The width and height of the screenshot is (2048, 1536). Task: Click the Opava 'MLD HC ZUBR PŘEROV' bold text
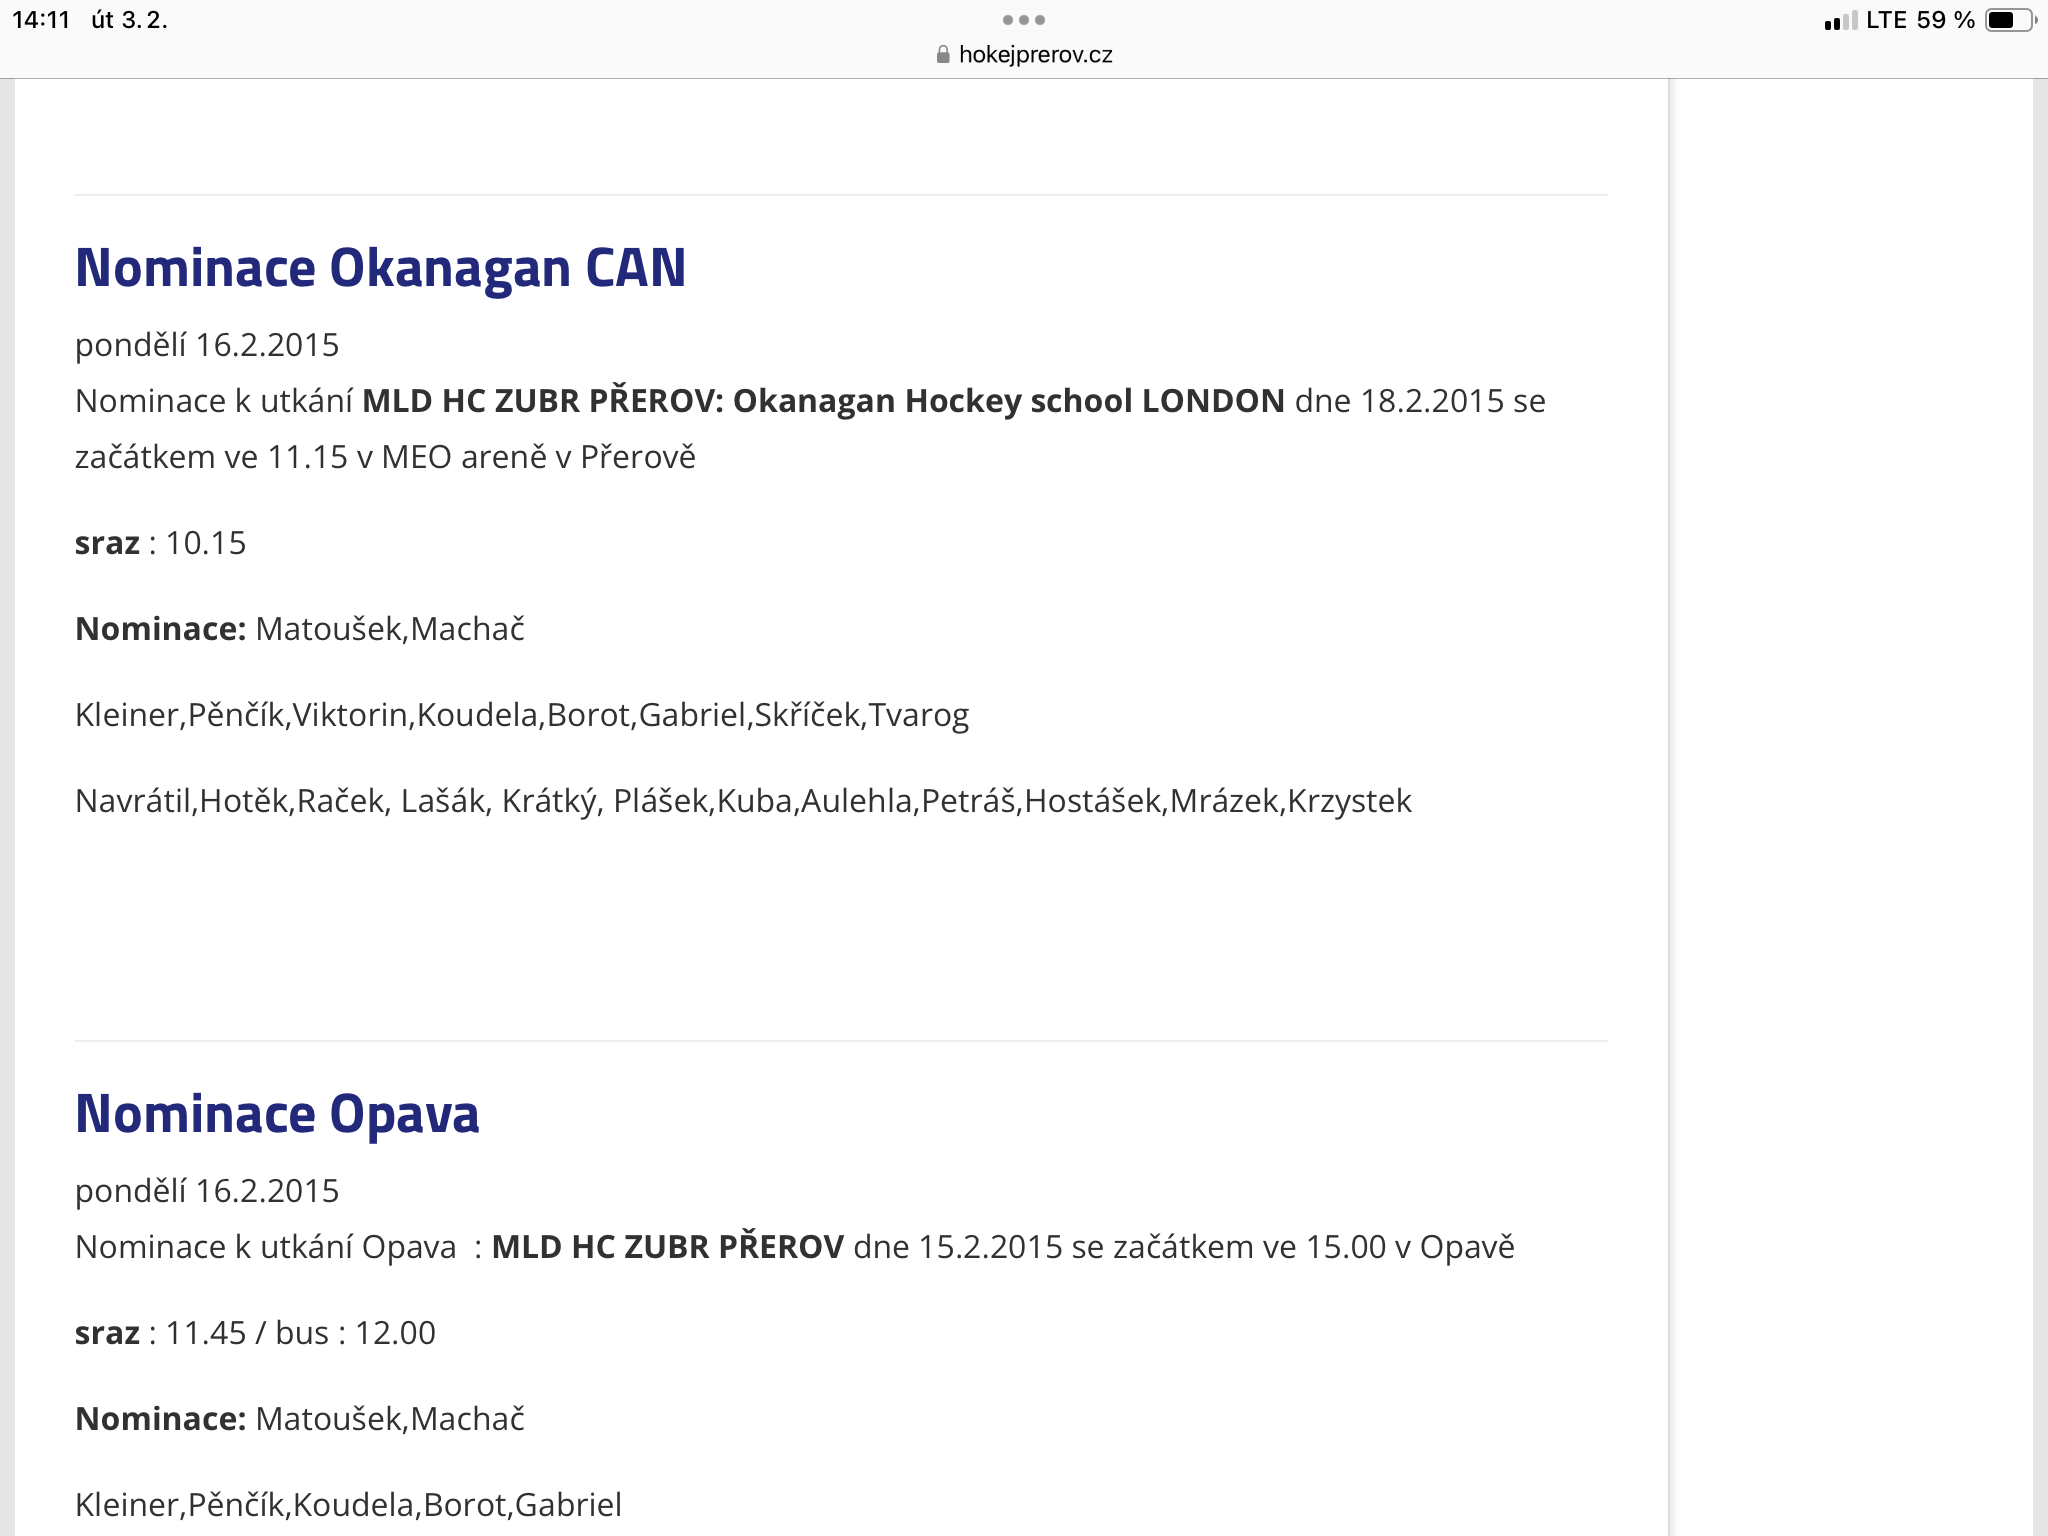[667, 1247]
